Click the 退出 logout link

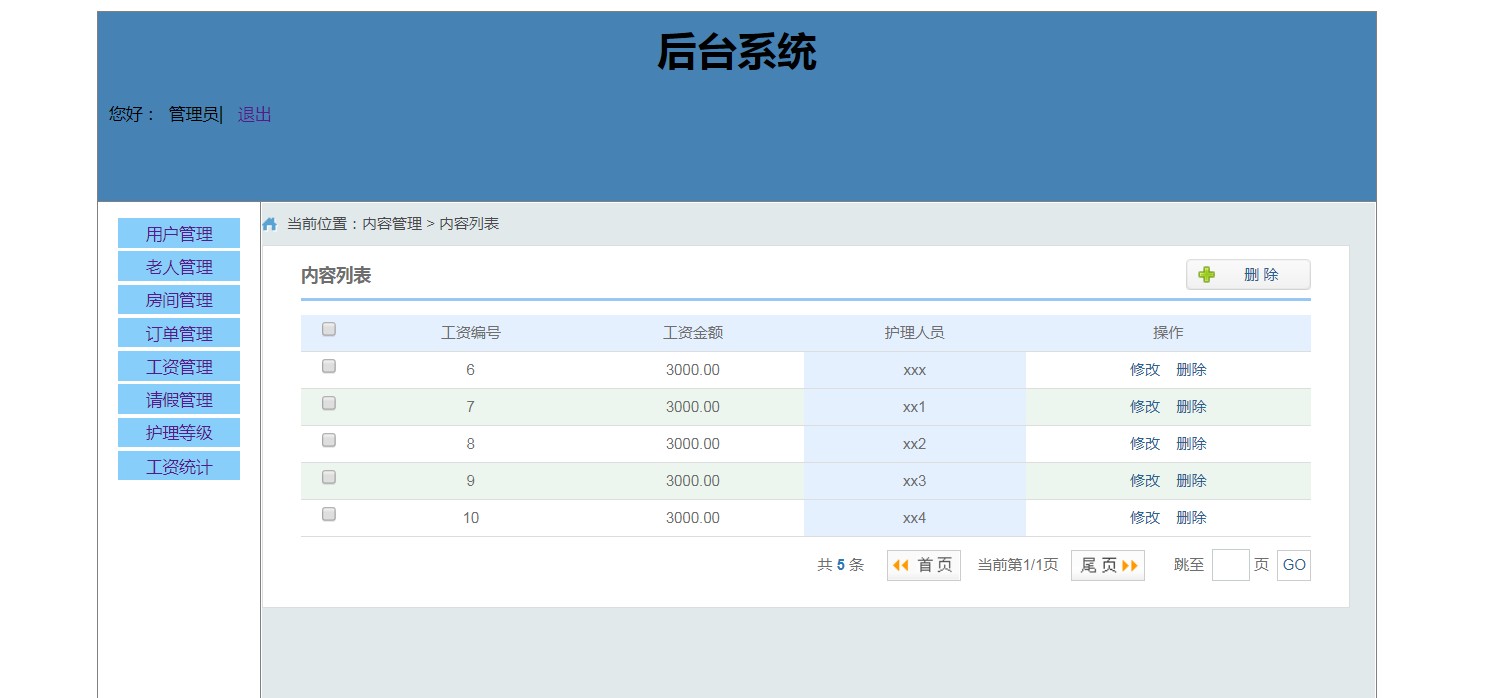click(x=254, y=115)
